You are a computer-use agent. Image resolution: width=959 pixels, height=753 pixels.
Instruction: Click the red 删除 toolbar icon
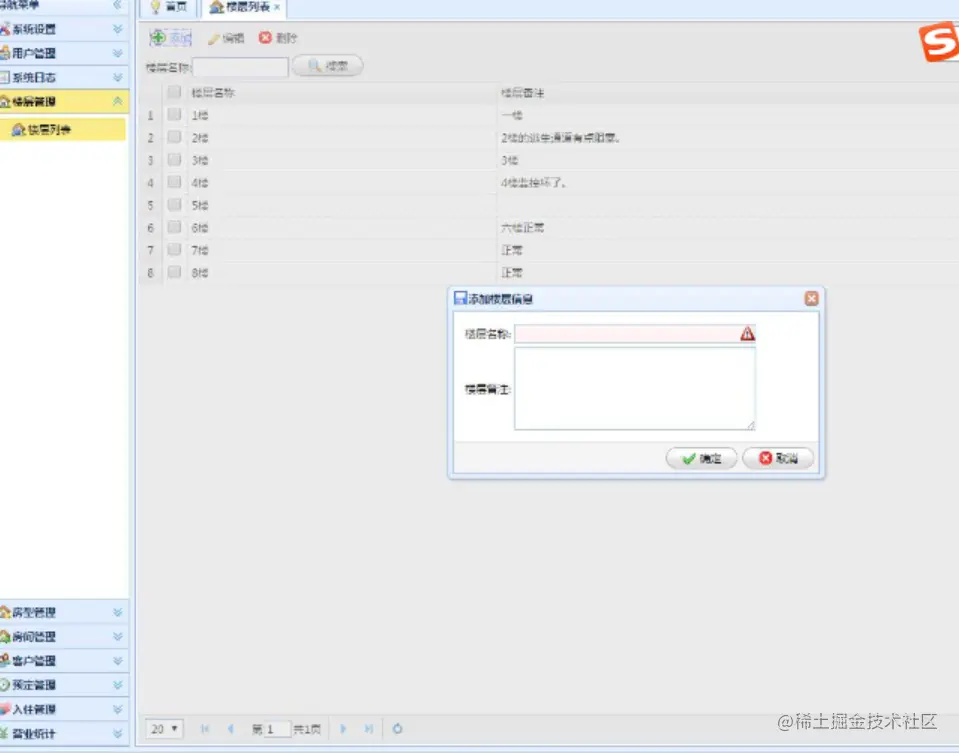[x=265, y=38]
